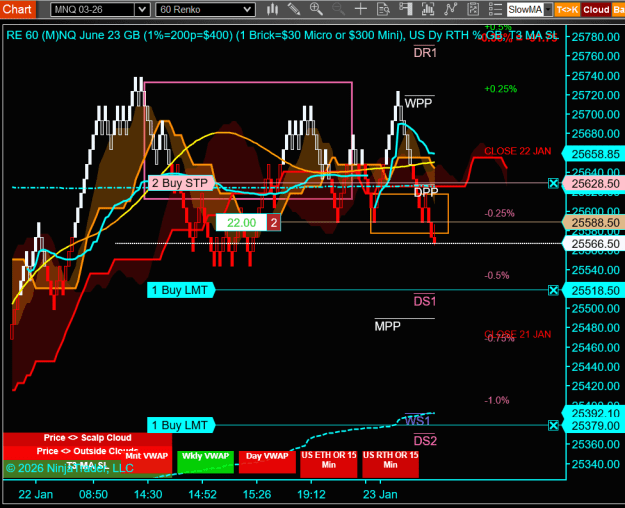
Task: Click the -1.0% level label
Action: point(497,400)
